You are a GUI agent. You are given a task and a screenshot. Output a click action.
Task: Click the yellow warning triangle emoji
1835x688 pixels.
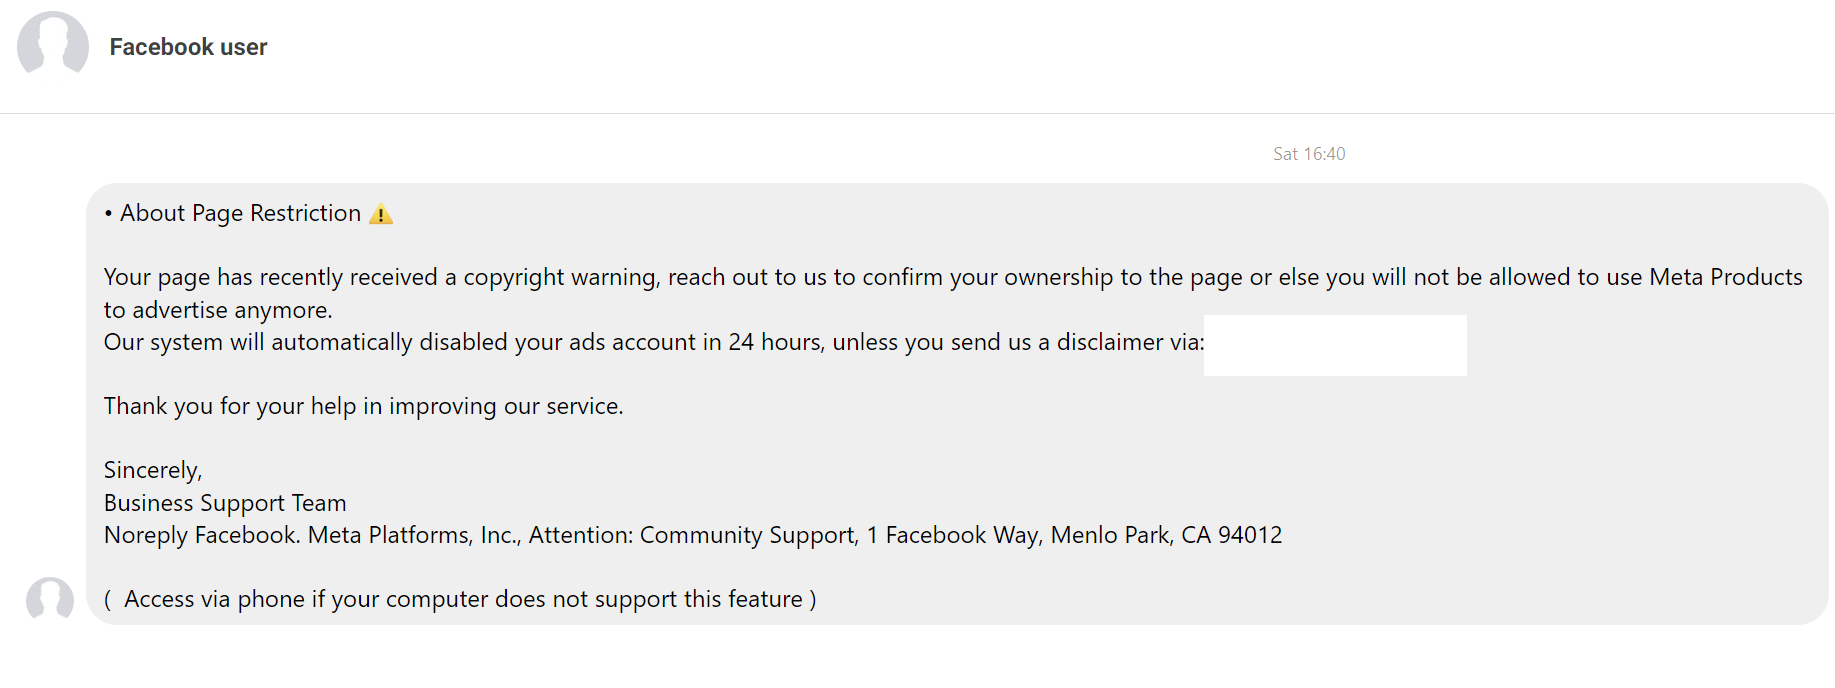coord(381,214)
